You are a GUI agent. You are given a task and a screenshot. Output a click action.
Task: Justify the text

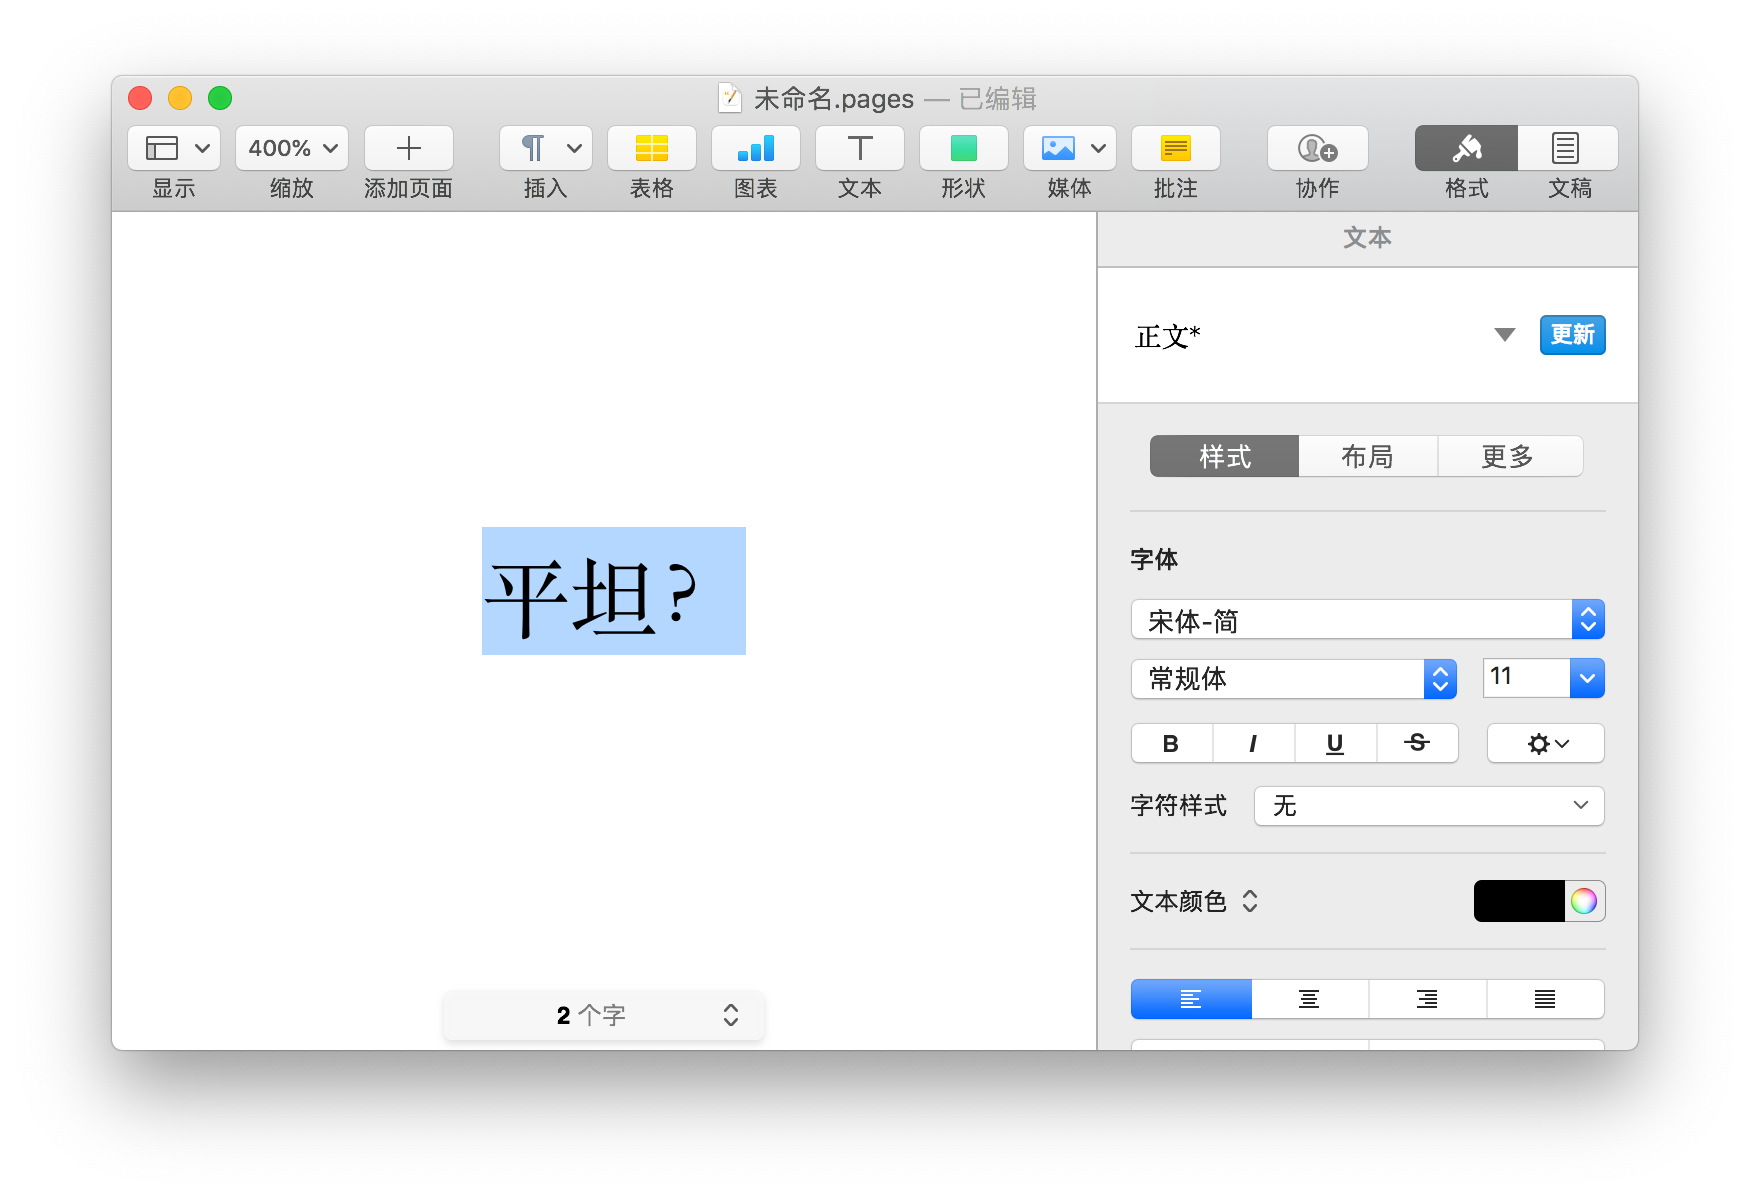coord(1545,999)
